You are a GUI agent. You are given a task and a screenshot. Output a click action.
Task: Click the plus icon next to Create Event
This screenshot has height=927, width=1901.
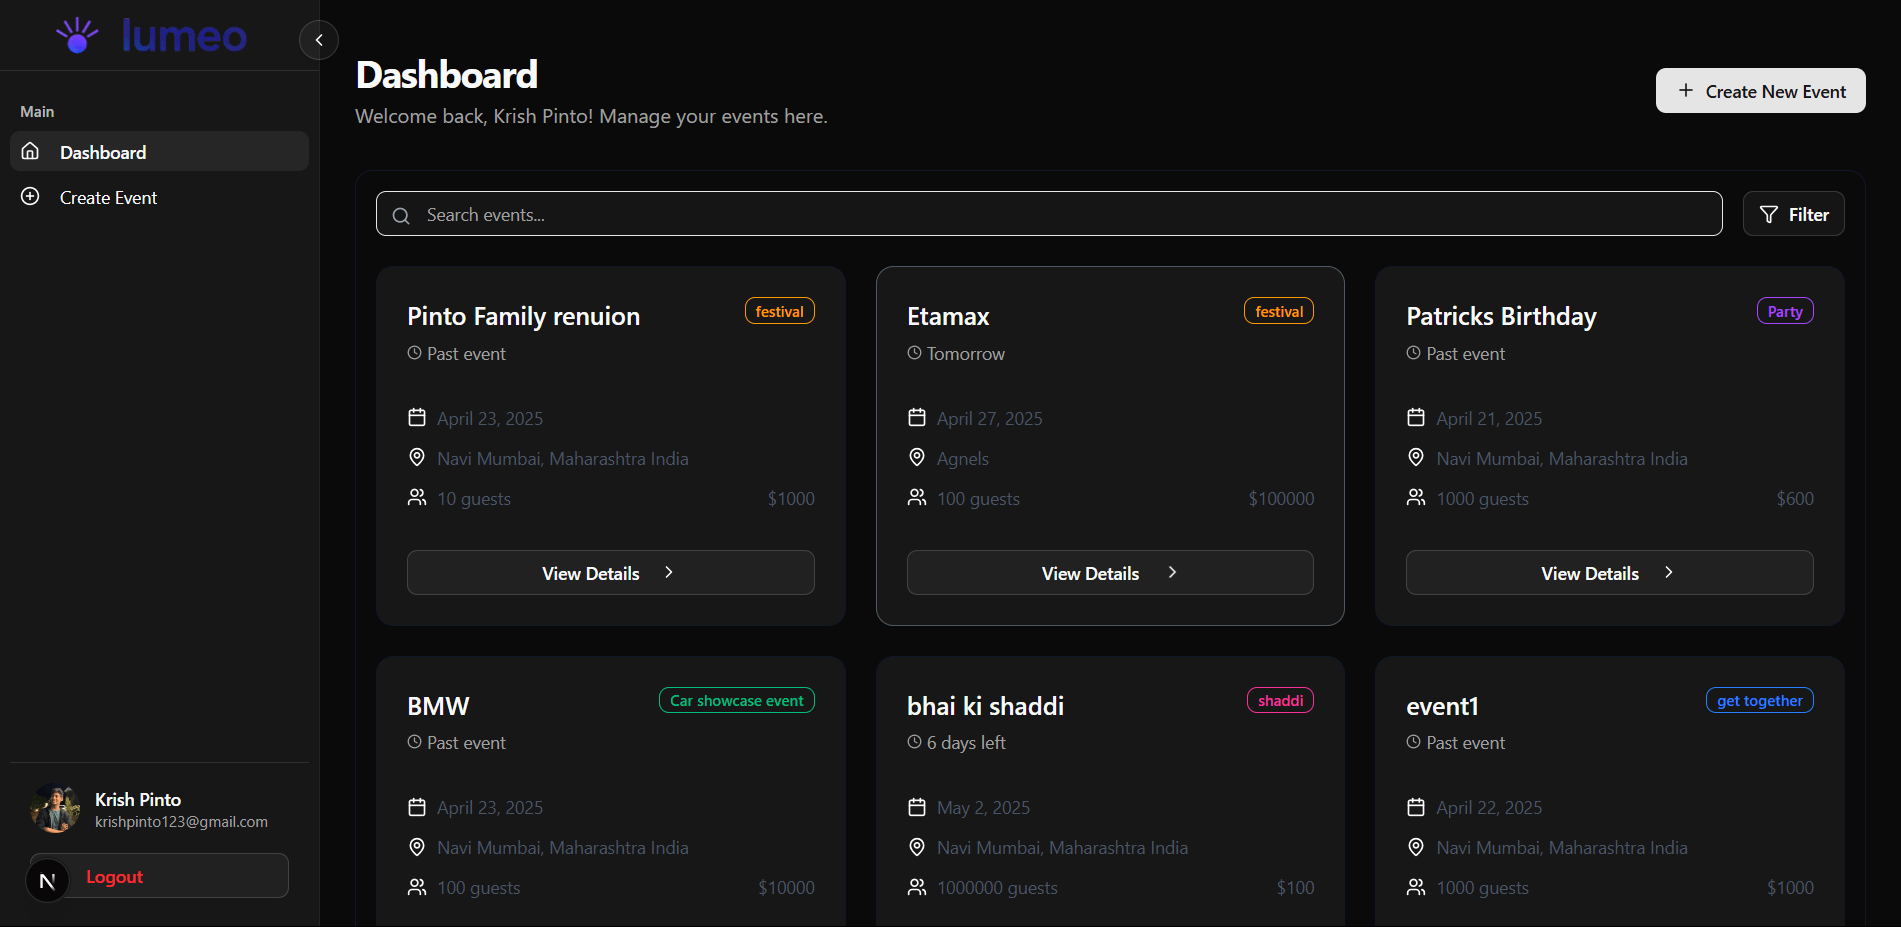(30, 196)
